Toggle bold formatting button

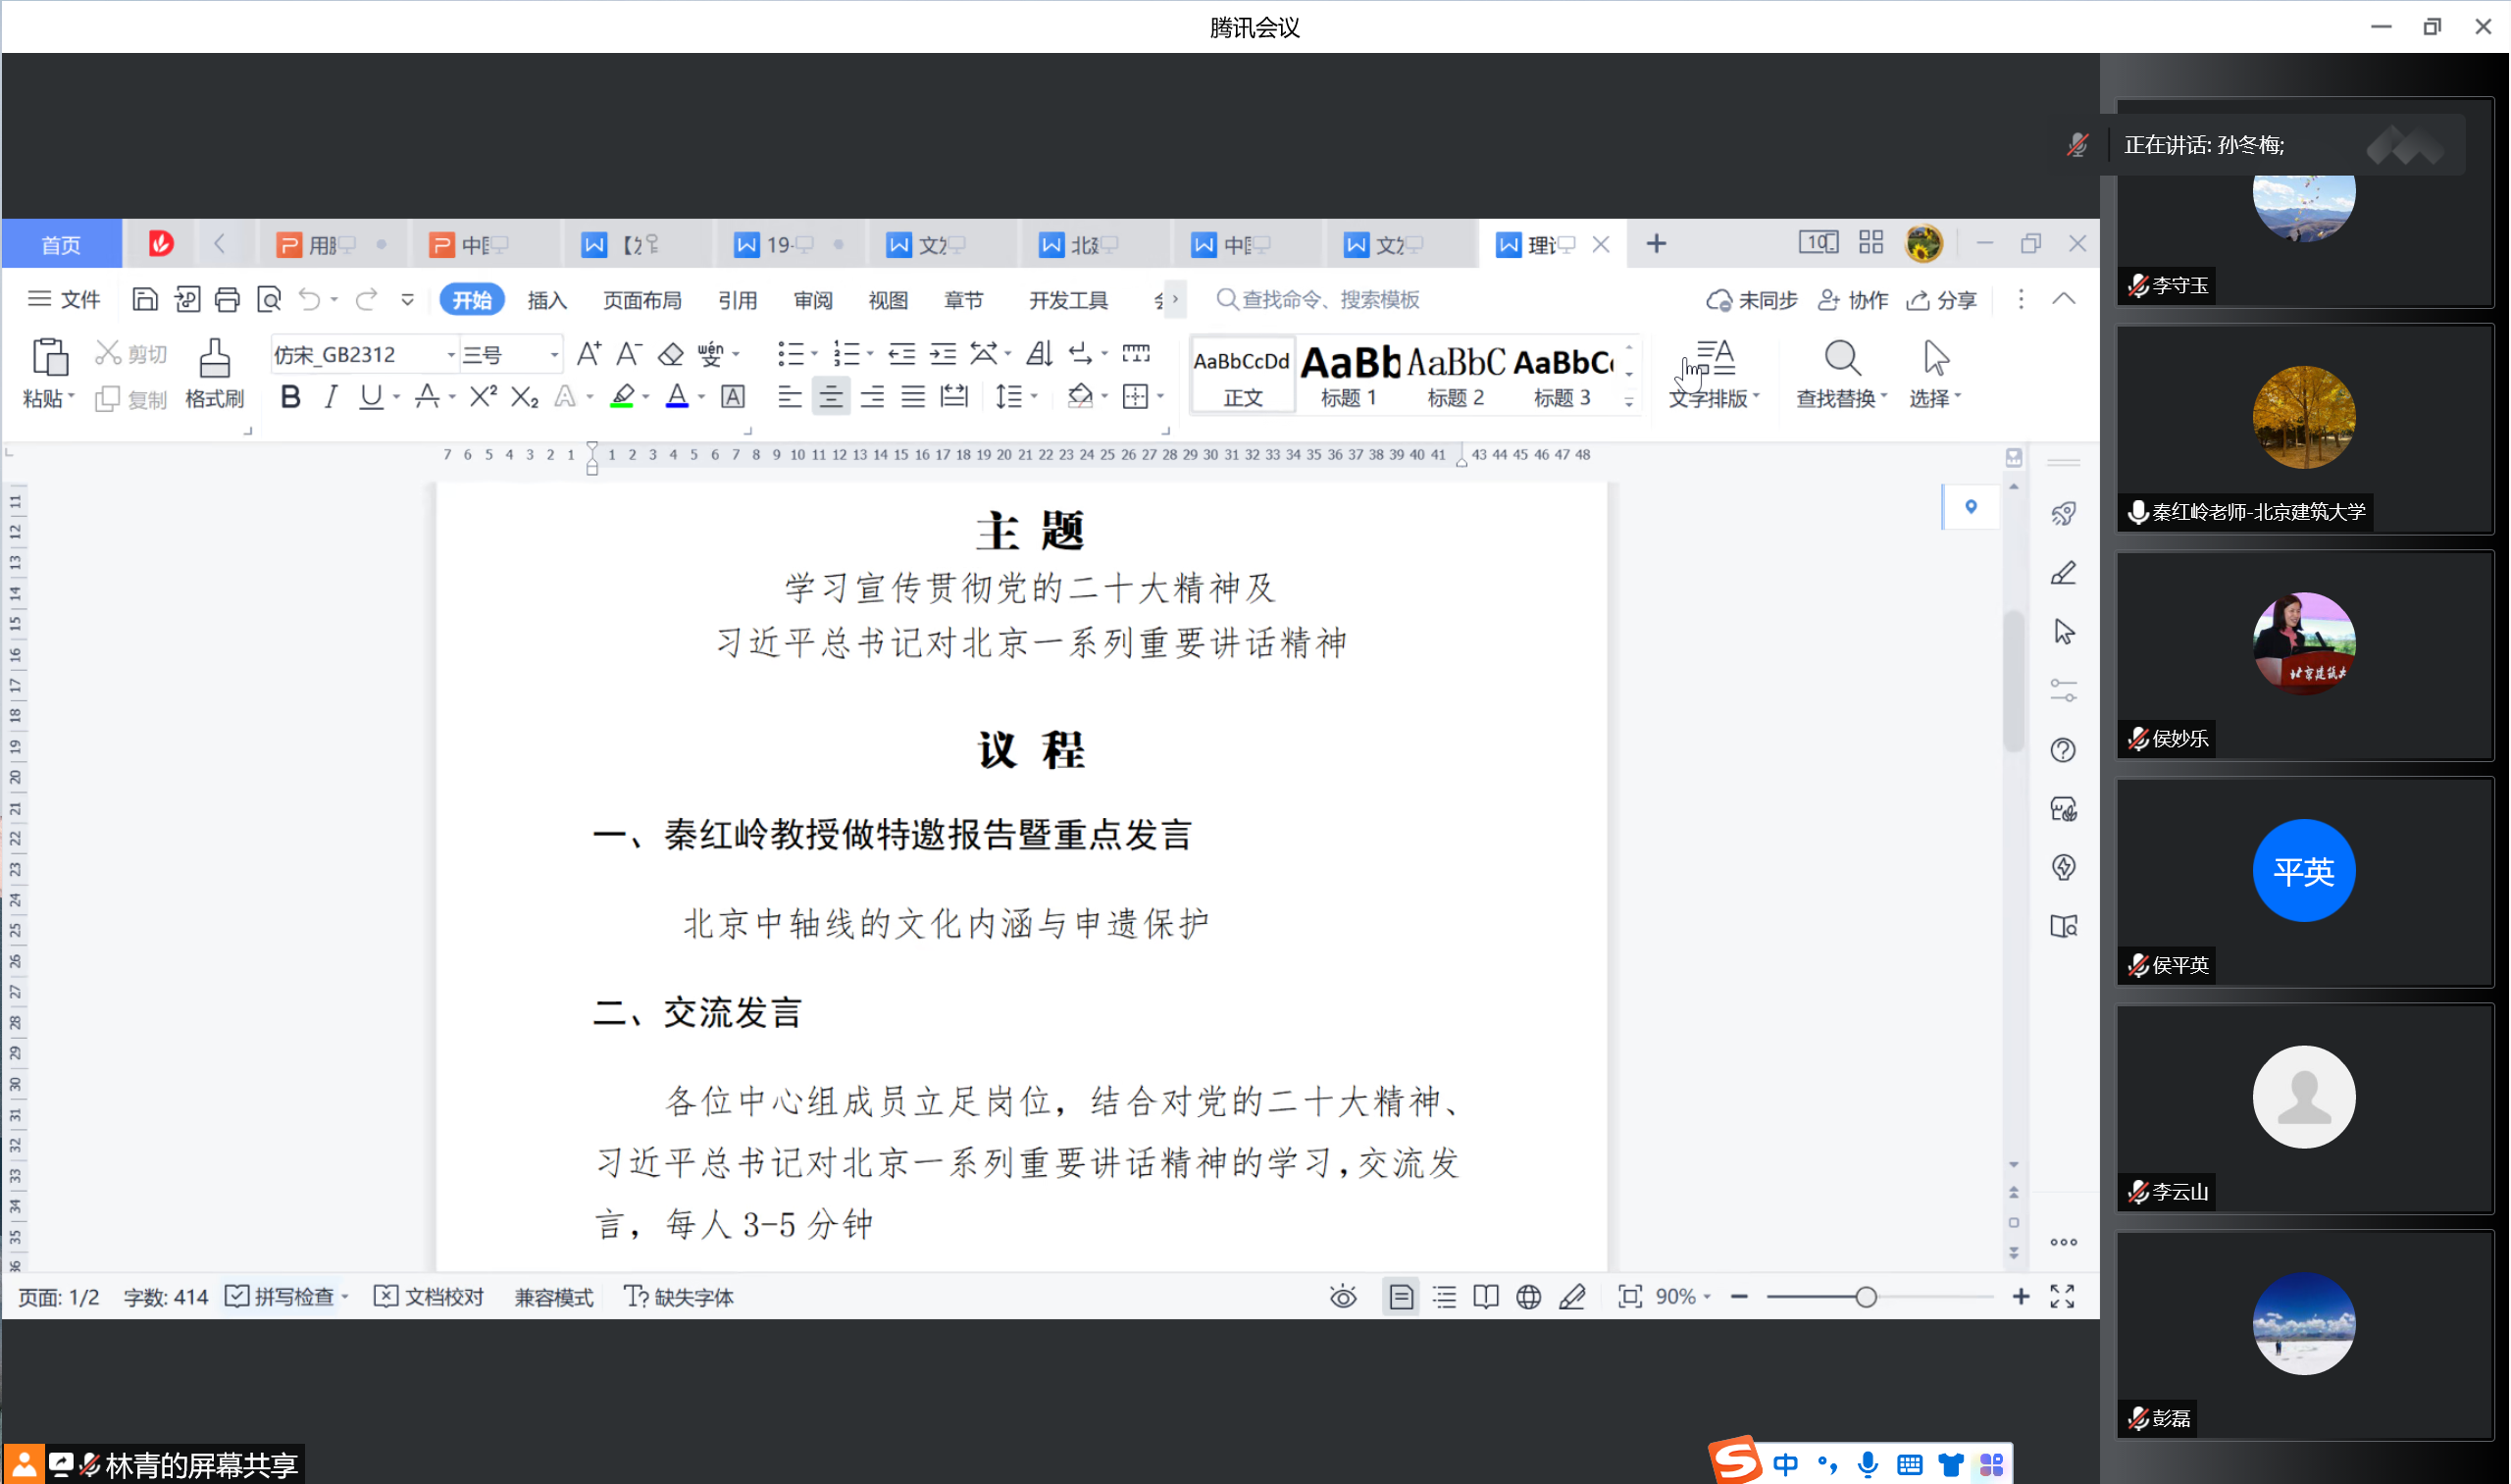pos(290,396)
